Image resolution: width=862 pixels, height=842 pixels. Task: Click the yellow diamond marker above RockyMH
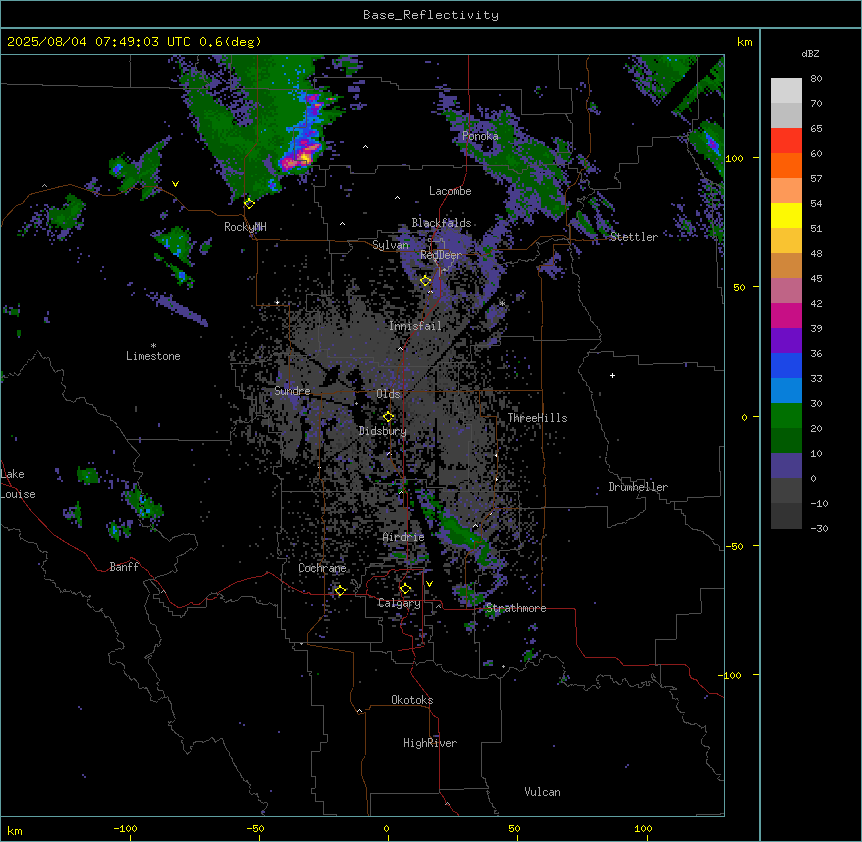point(249,204)
